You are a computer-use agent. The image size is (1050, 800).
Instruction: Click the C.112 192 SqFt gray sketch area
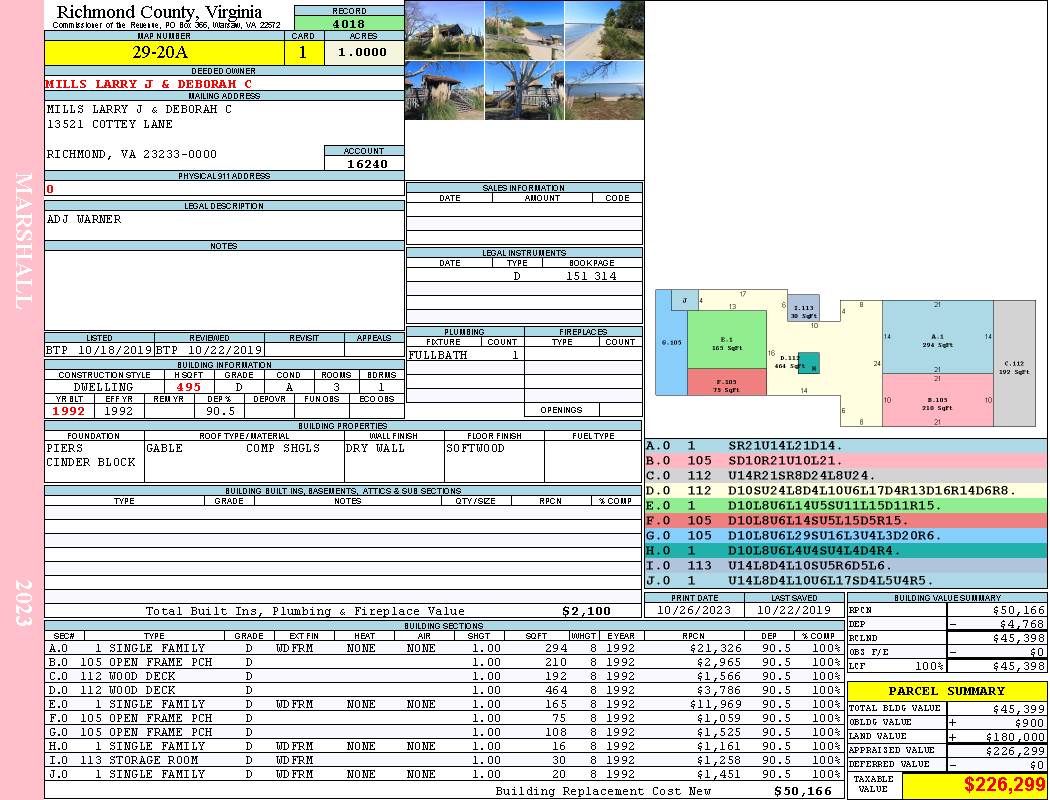(x=1015, y=364)
